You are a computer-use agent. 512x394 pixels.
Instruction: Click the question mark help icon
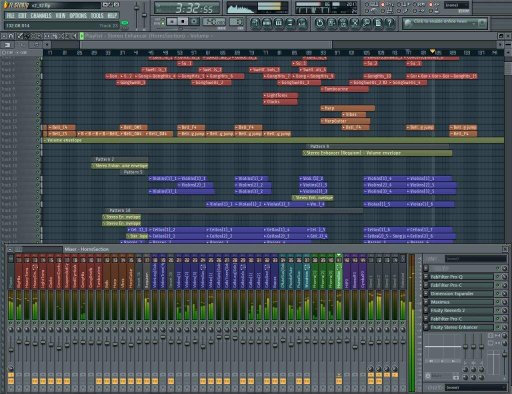[x=389, y=23]
